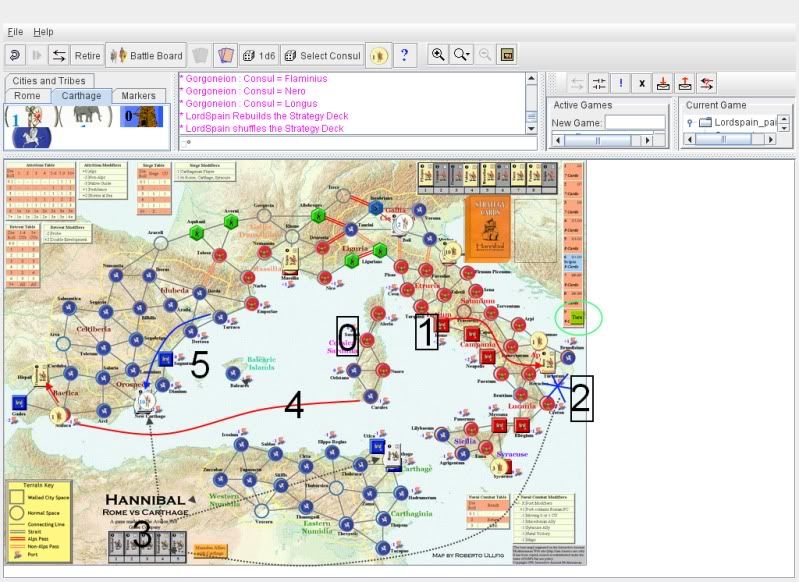799x582 pixels.
Task: Click the step forward through logfile icon
Action: [37, 55]
